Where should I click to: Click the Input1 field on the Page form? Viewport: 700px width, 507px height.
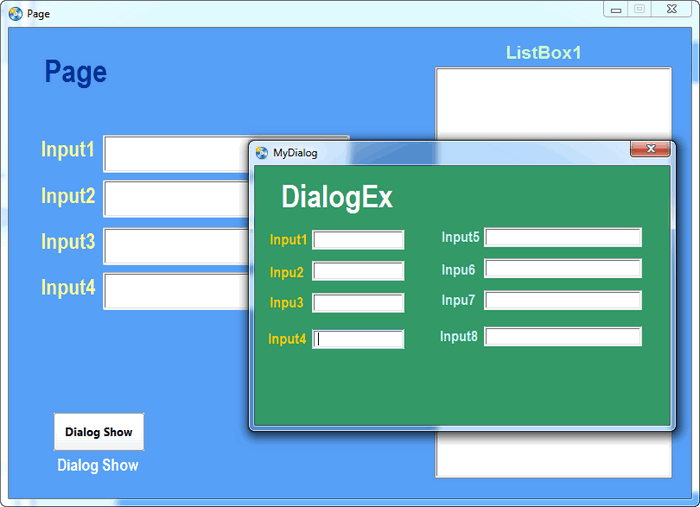[175, 154]
